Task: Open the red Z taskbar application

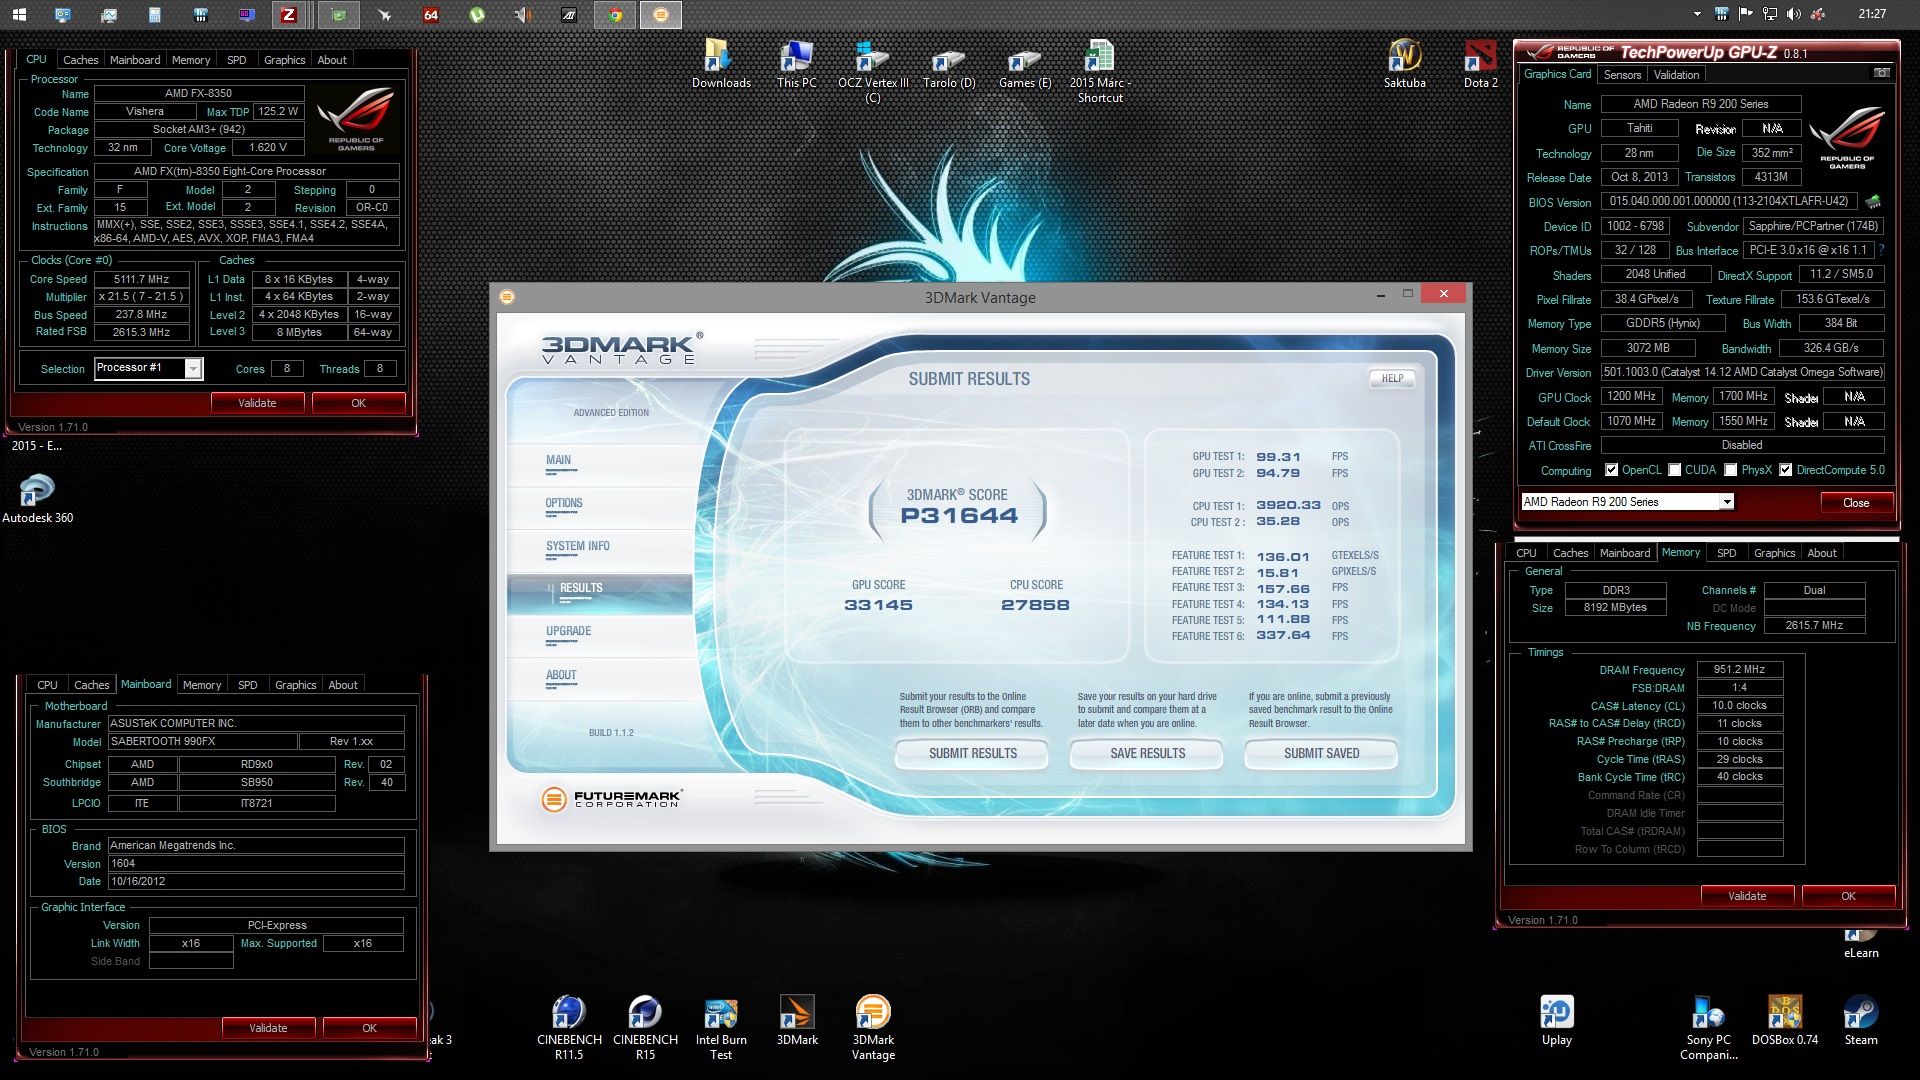Action: click(289, 14)
